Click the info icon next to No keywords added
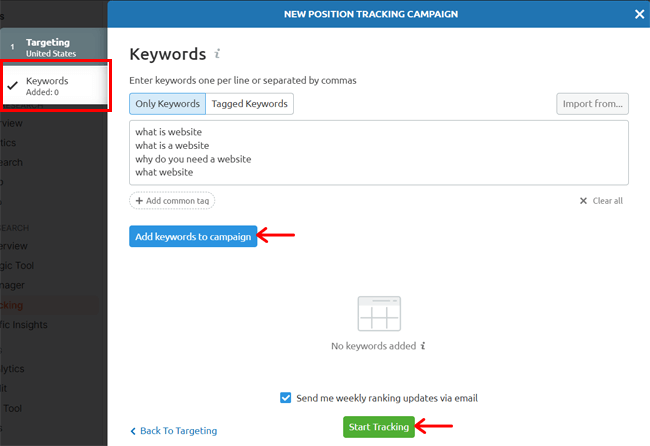 click(x=423, y=346)
